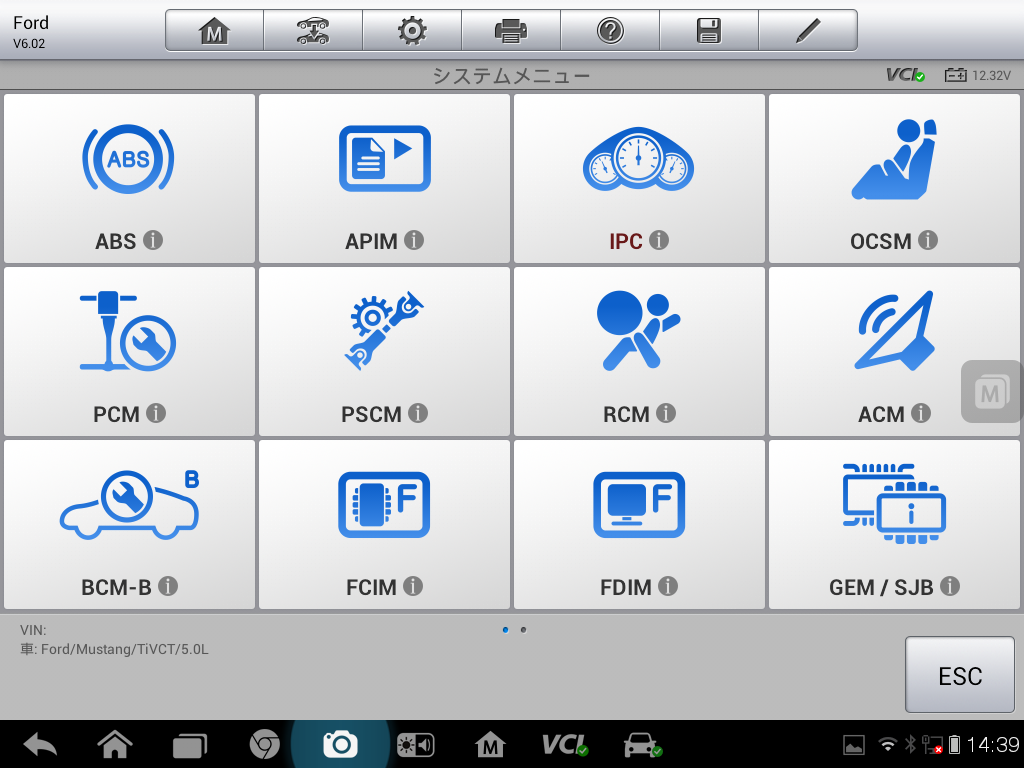This screenshot has height=768, width=1024.
Task: Select the IPC instrument cluster tile
Action: 639,178
